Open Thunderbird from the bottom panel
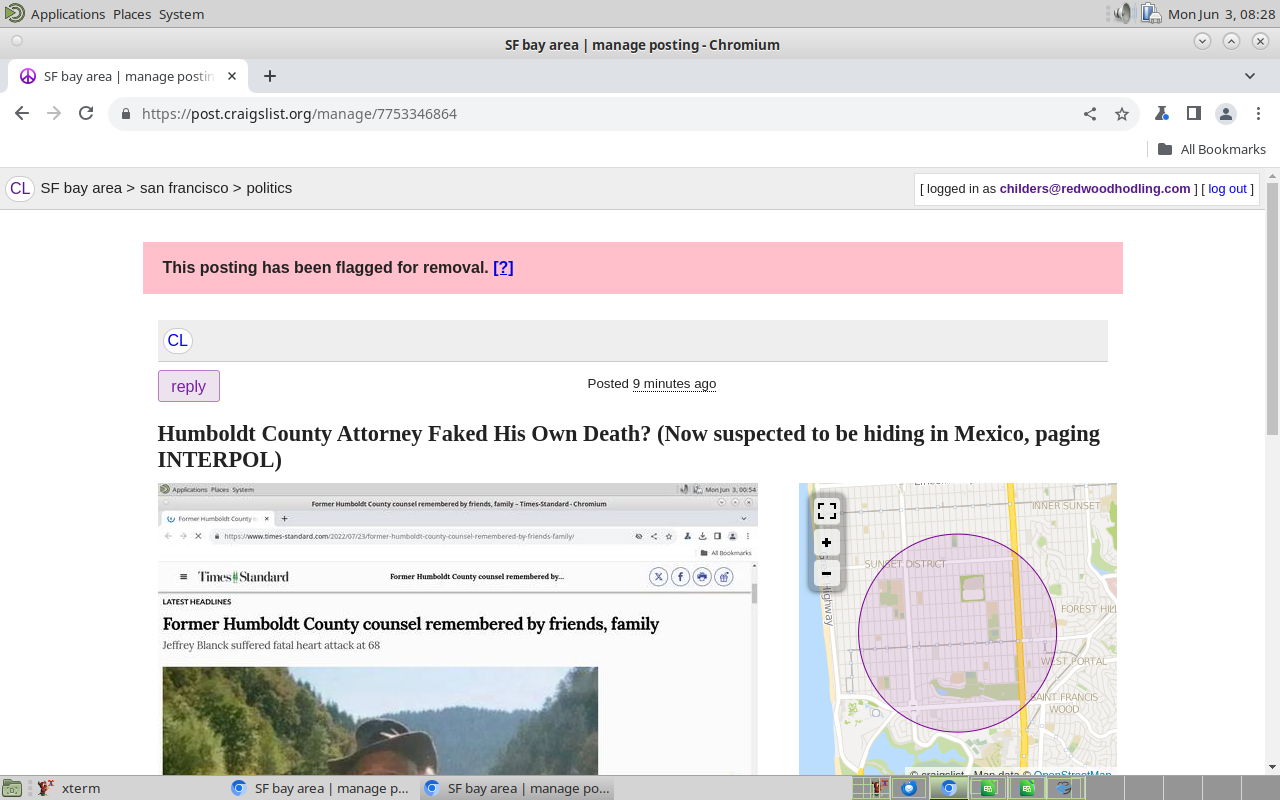1280x800 pixels. point(909,788)
